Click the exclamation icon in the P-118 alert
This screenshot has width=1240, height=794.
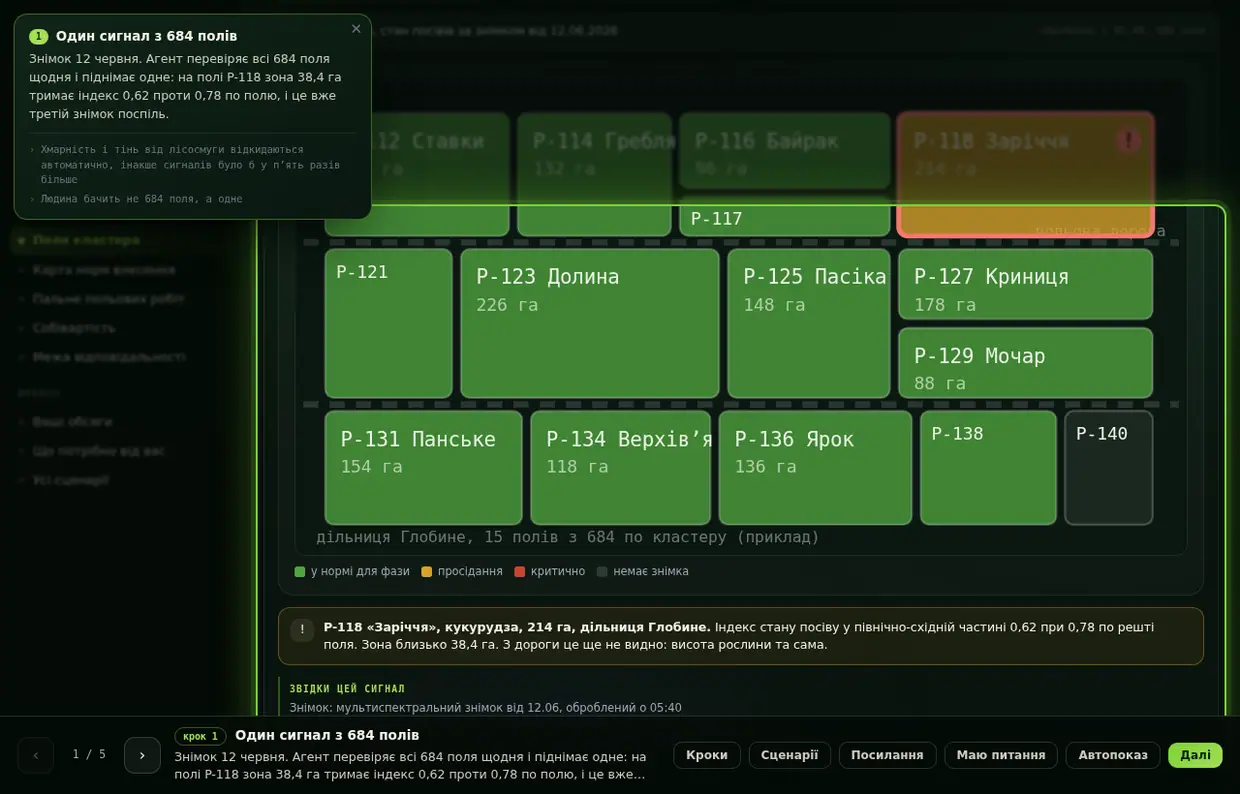click(302, 630)
